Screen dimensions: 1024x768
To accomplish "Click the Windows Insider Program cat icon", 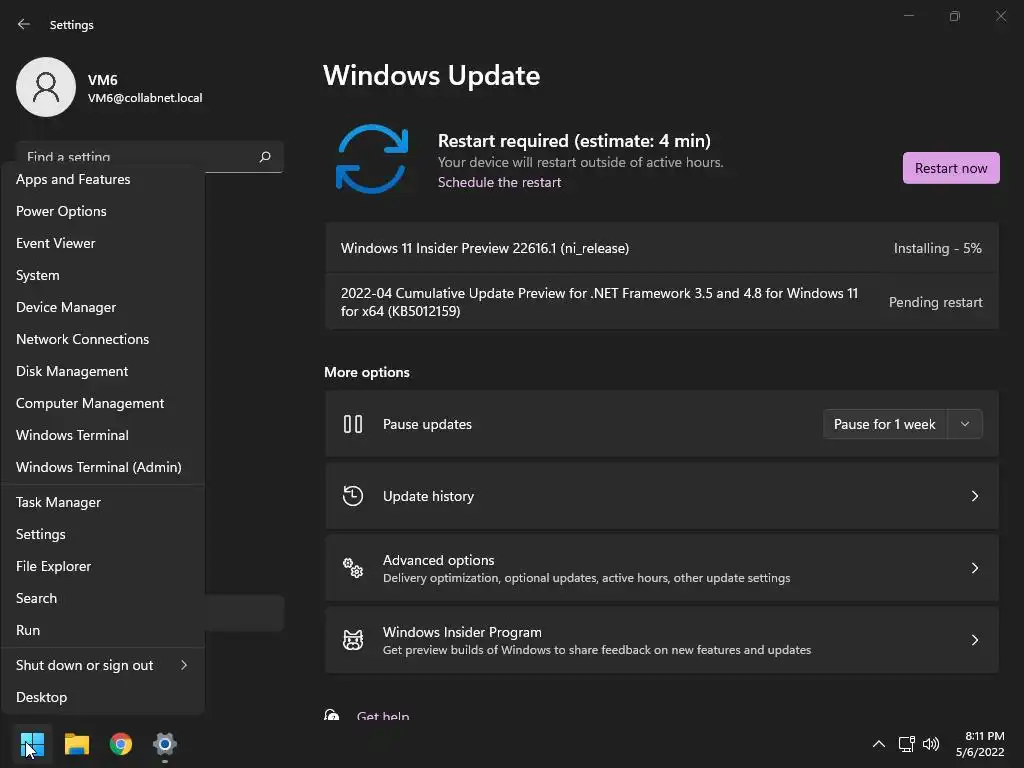I will click(353, 640).
